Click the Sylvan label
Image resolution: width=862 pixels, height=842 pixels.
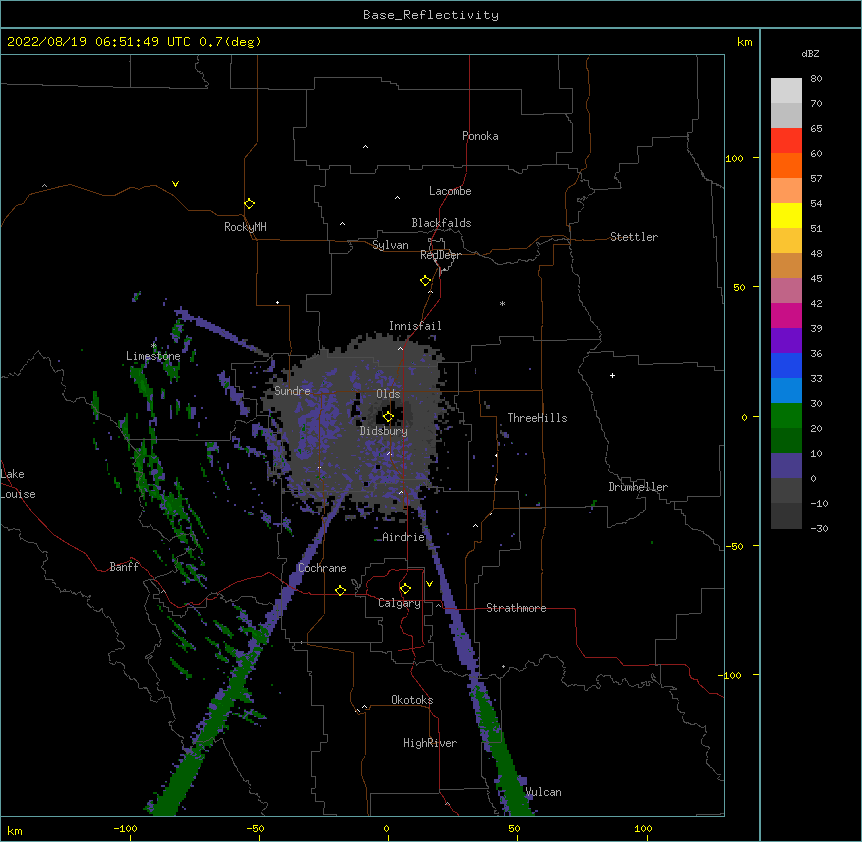tap(390, 245)
